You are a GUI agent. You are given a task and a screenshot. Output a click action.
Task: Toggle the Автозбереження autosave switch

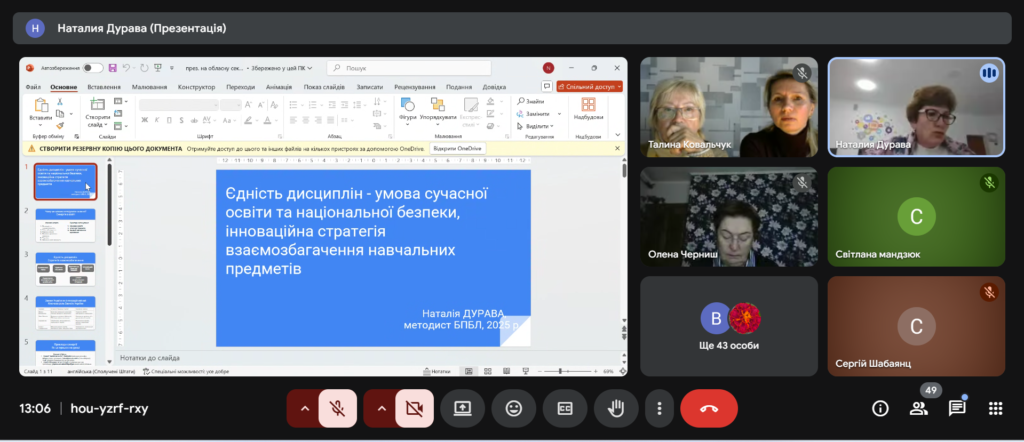tap(93, 68)
